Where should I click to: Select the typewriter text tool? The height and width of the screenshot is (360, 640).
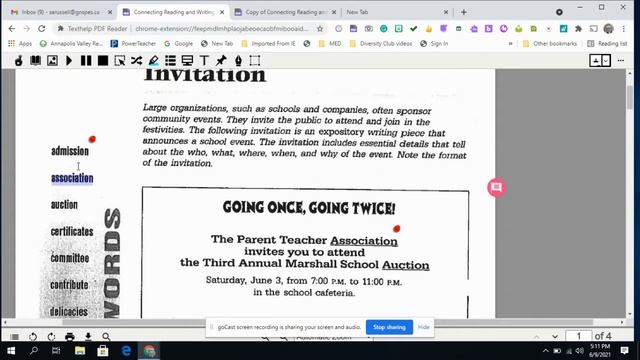click(x=204, y=61)
